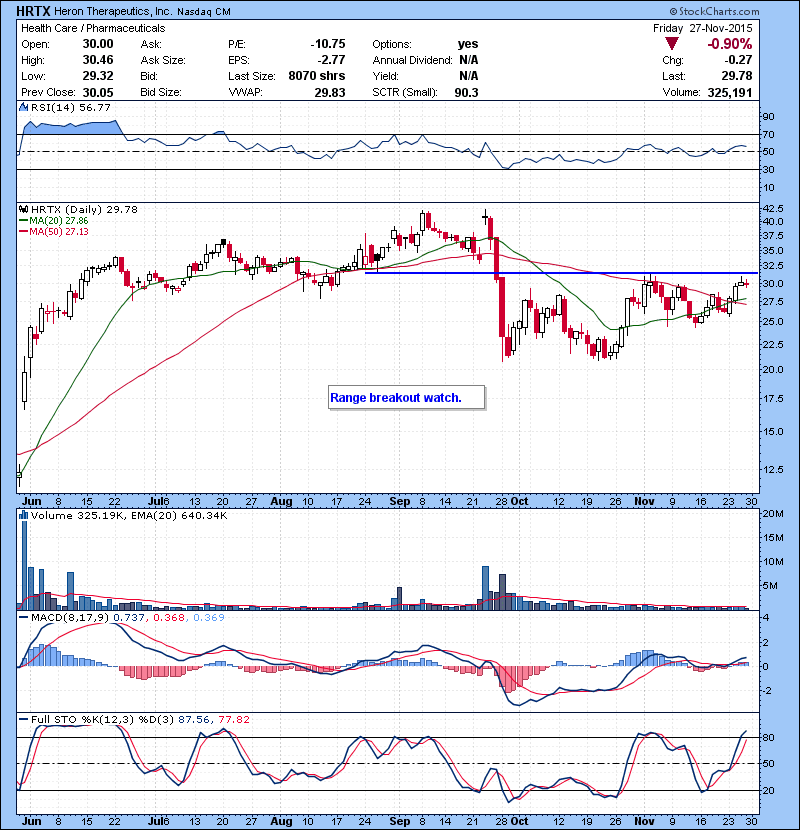Screen dimensions: 800x830
Task: Click the MACD(8,17,9) panel label
Action: tap(70, 618)
